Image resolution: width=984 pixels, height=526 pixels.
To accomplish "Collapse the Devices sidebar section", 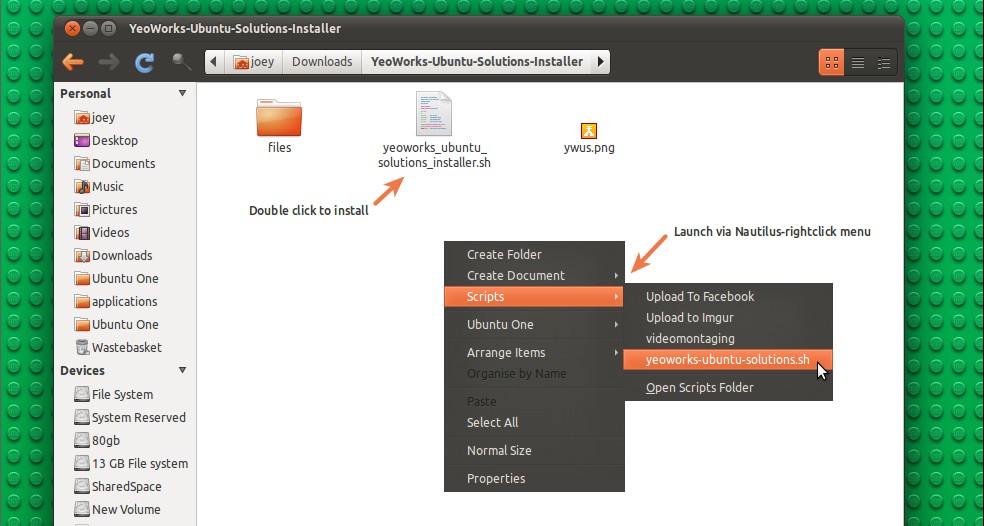I will tap(182, 370).
